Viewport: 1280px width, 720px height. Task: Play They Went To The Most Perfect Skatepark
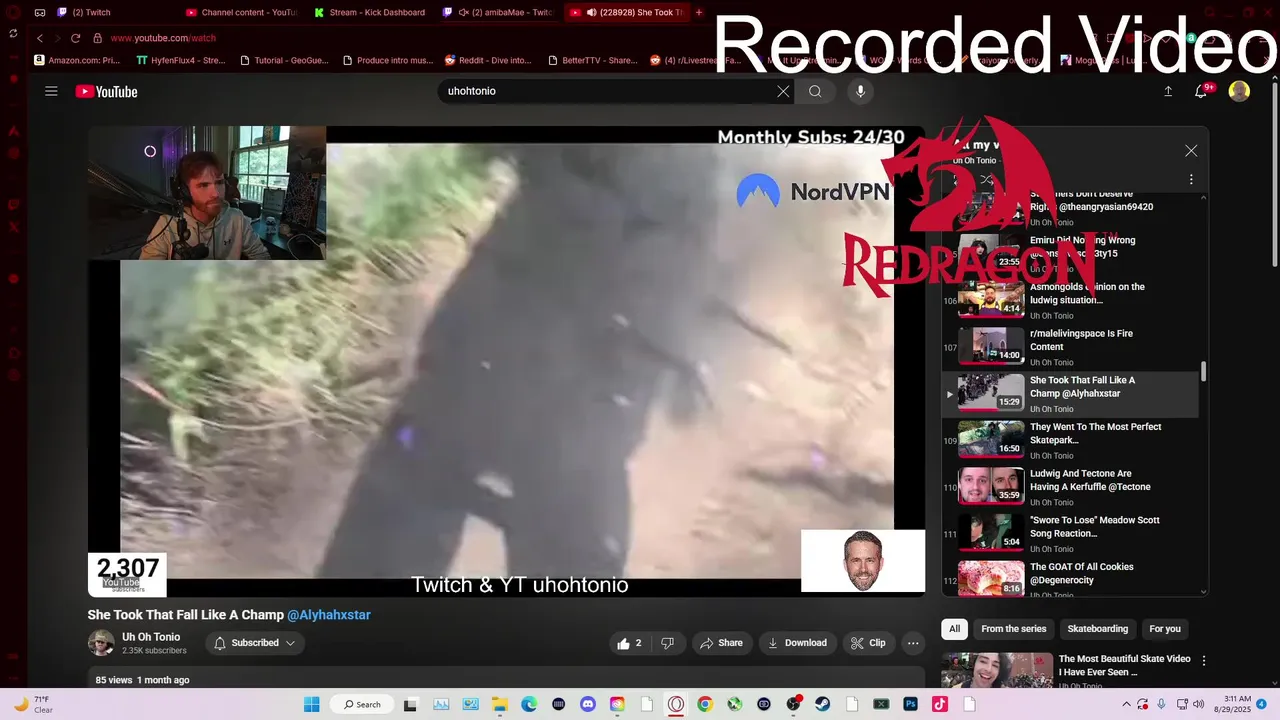[1070, 440]
